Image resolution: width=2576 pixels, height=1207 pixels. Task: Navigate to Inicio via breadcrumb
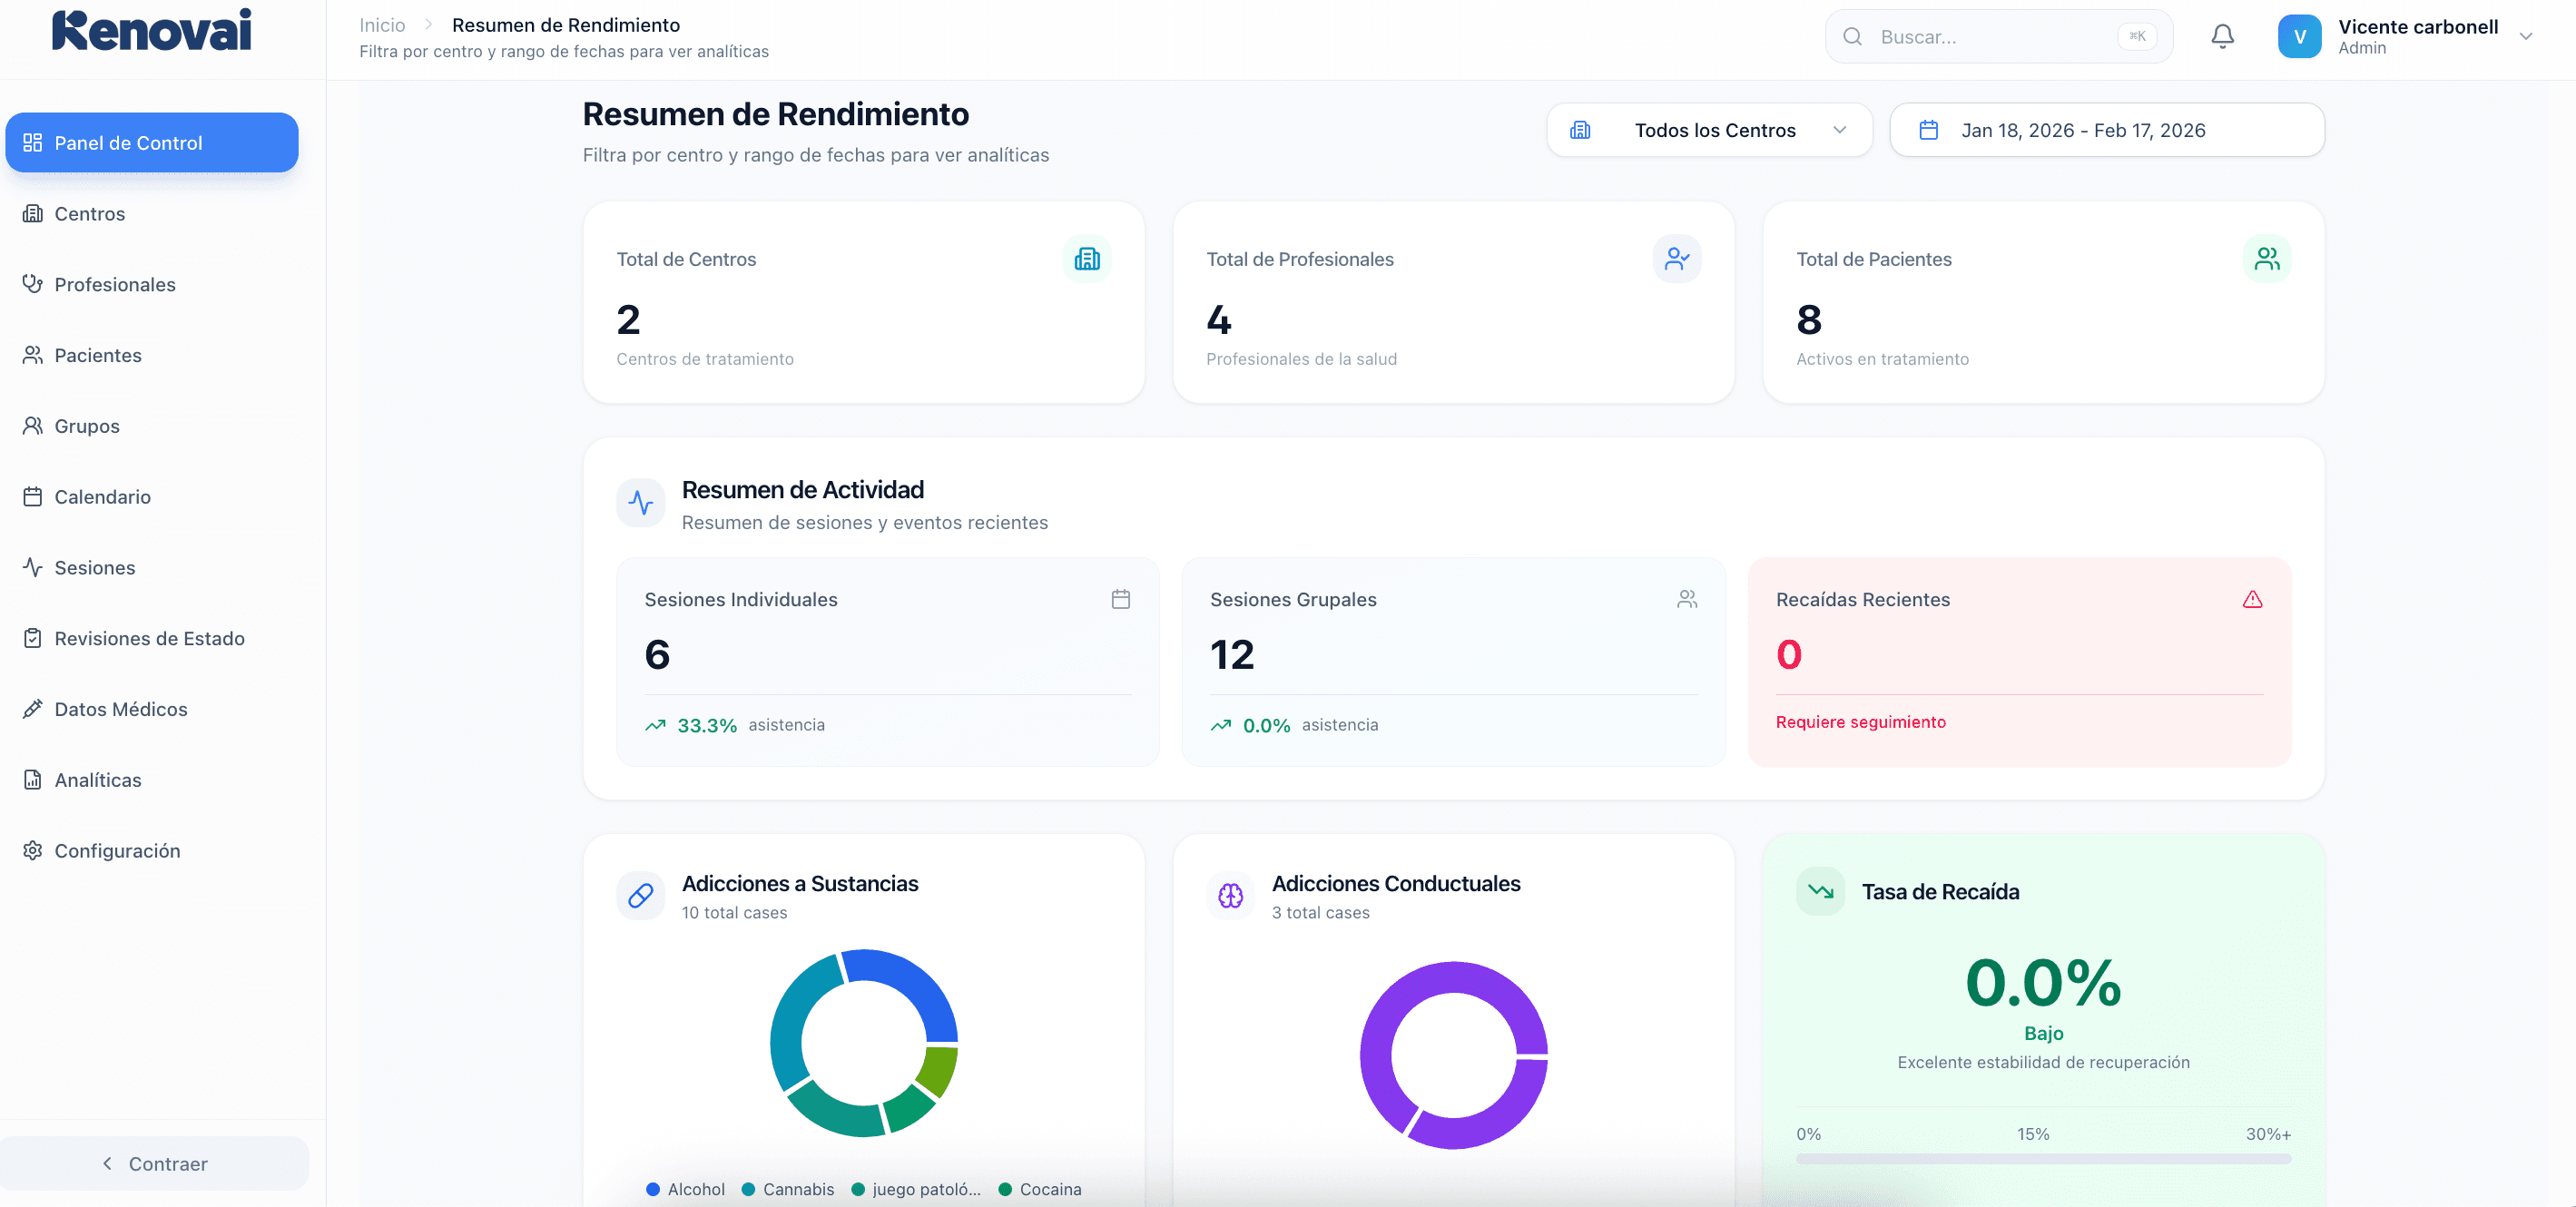point(381,24)
